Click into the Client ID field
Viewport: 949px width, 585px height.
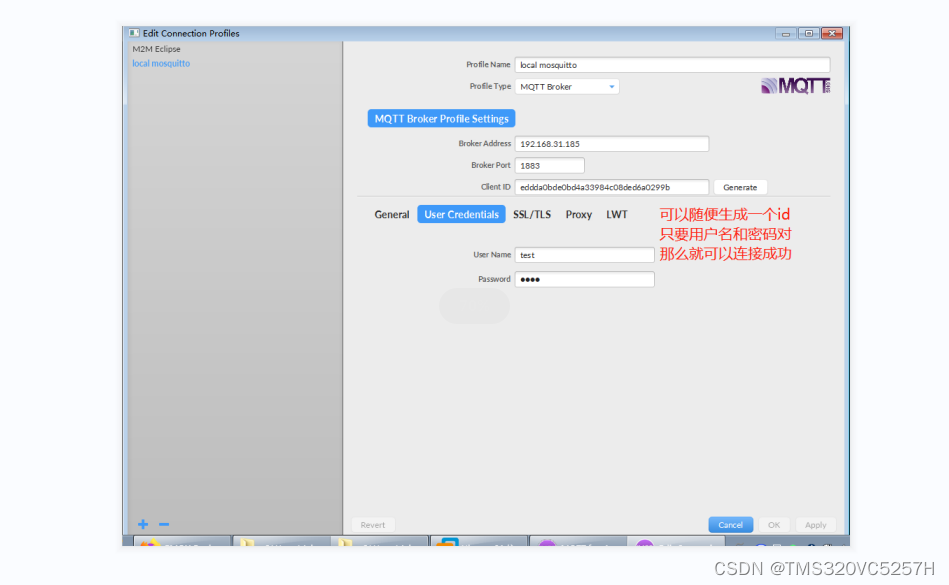[x=611, y=187]
